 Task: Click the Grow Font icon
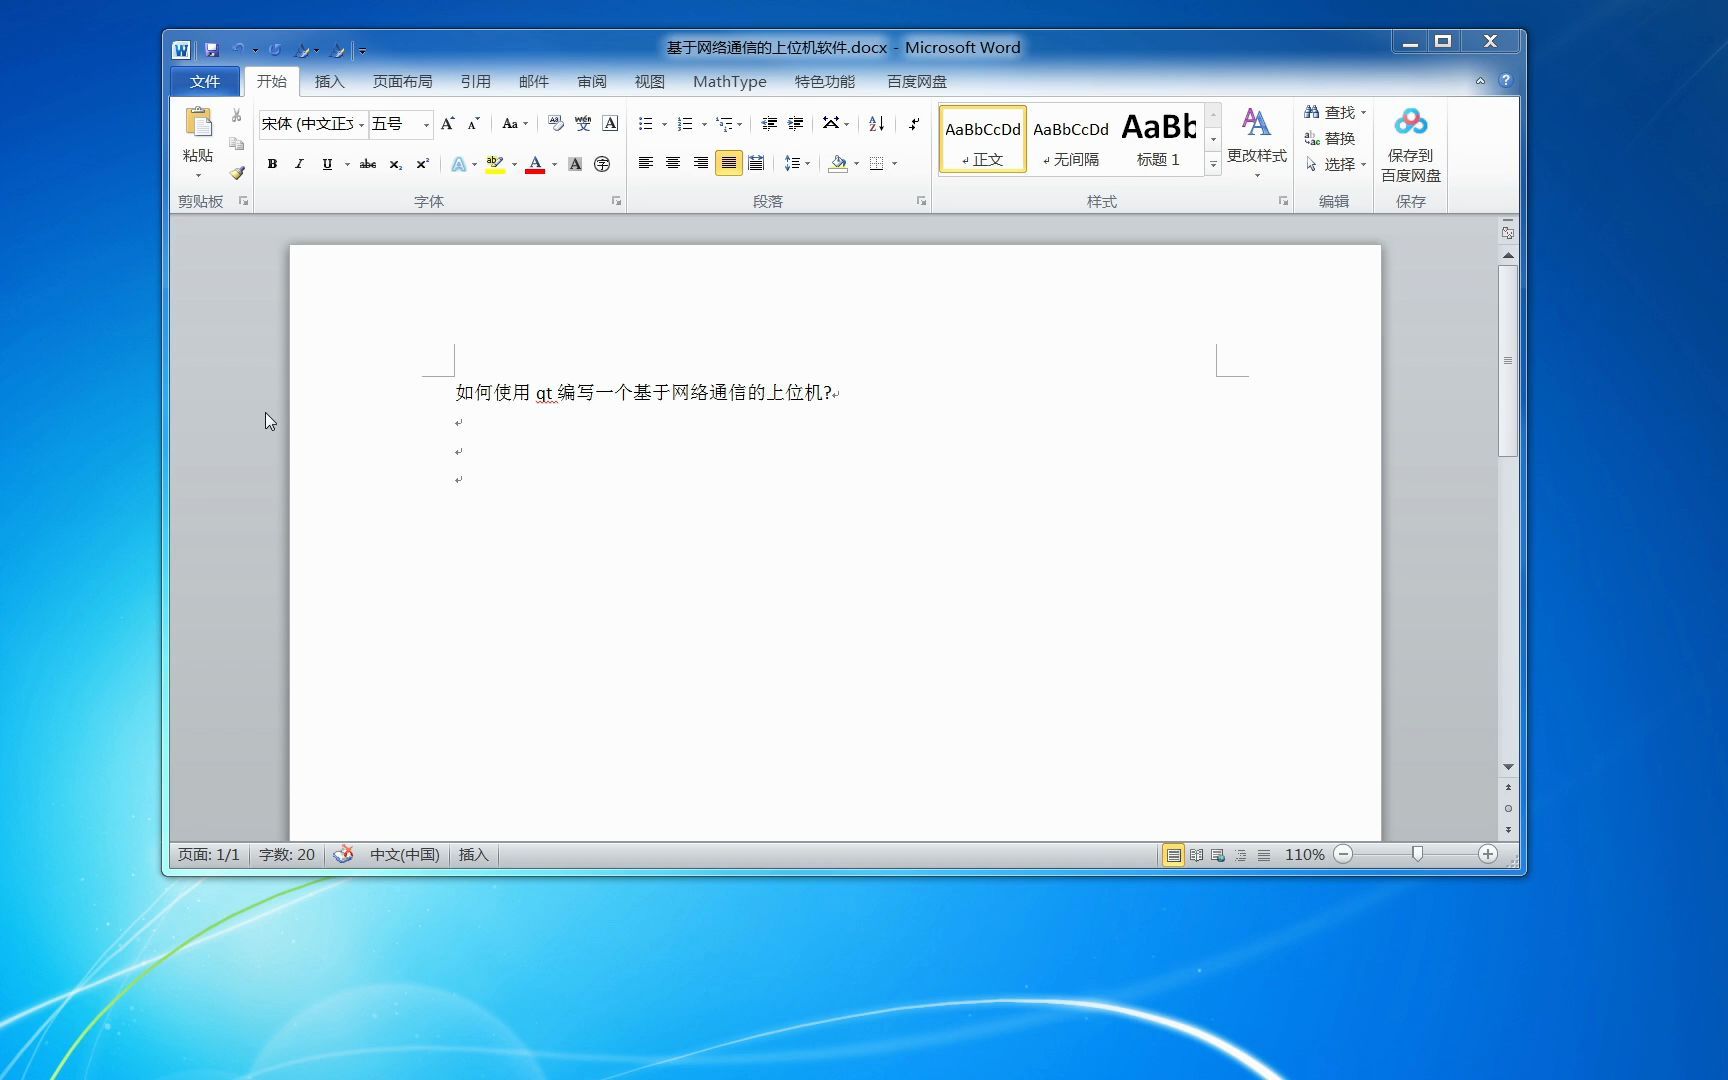[448, 124]
